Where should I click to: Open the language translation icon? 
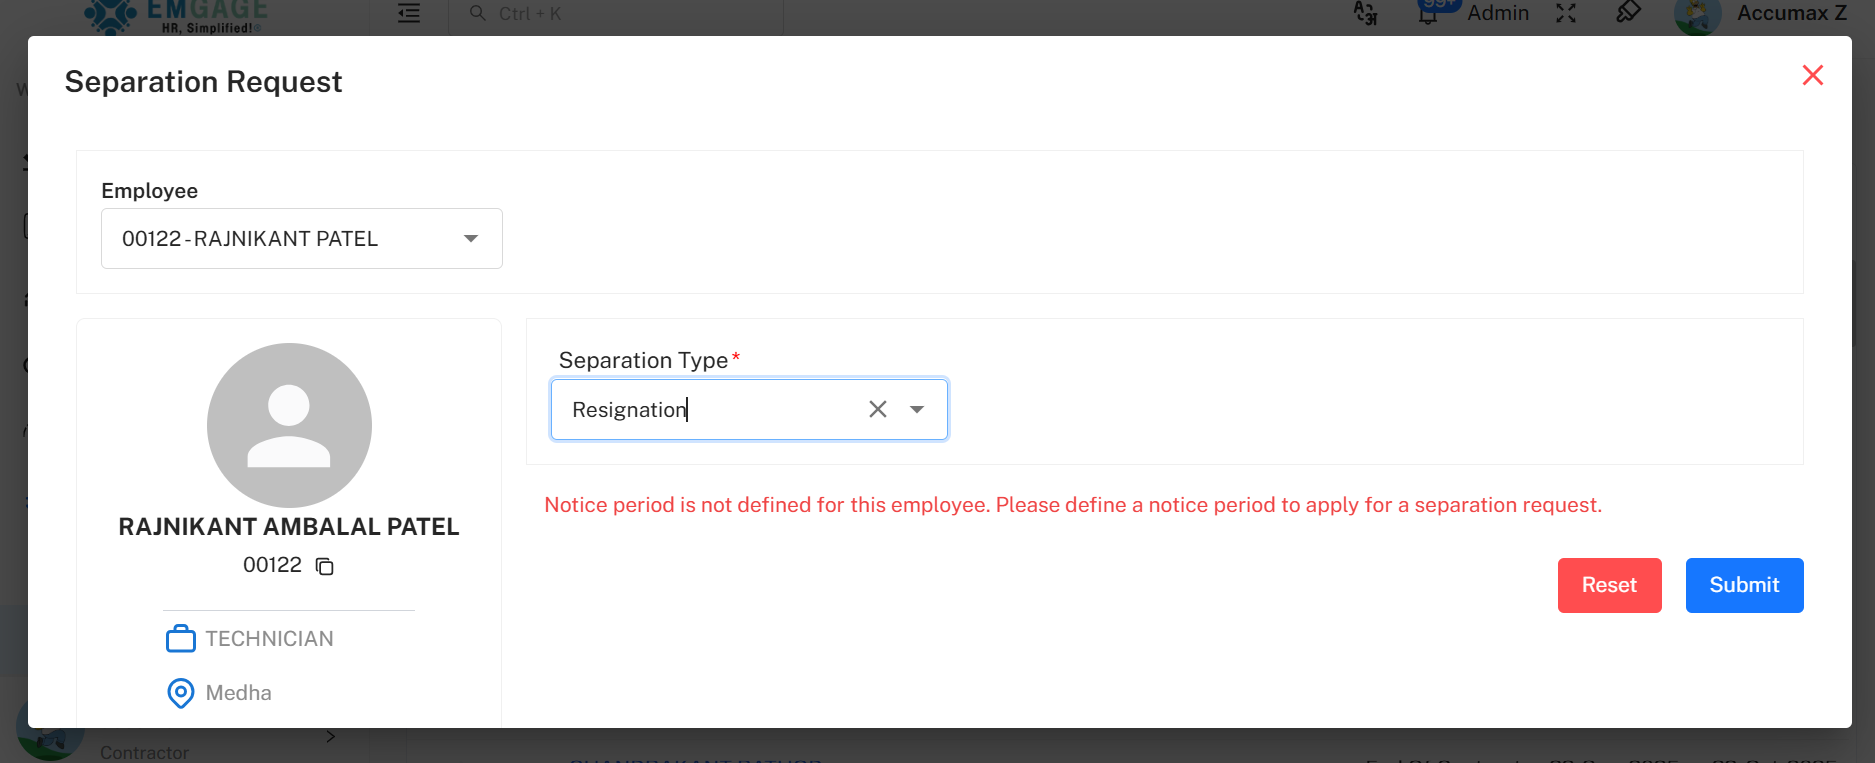[x=1366, y=13]
